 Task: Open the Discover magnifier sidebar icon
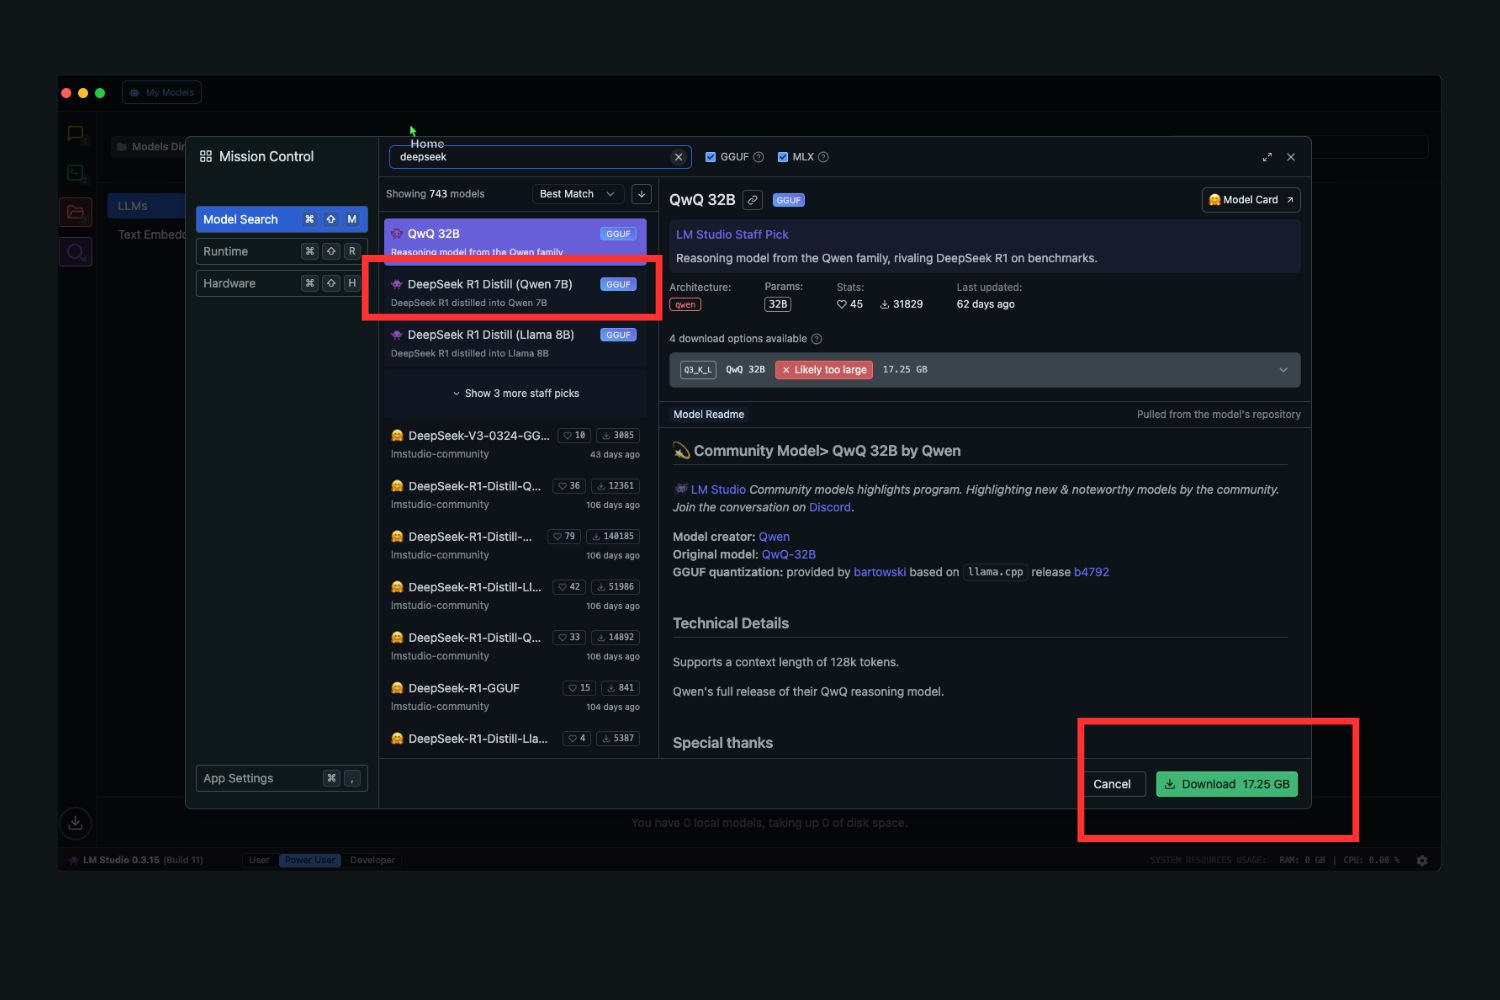(x=75, y=252)
